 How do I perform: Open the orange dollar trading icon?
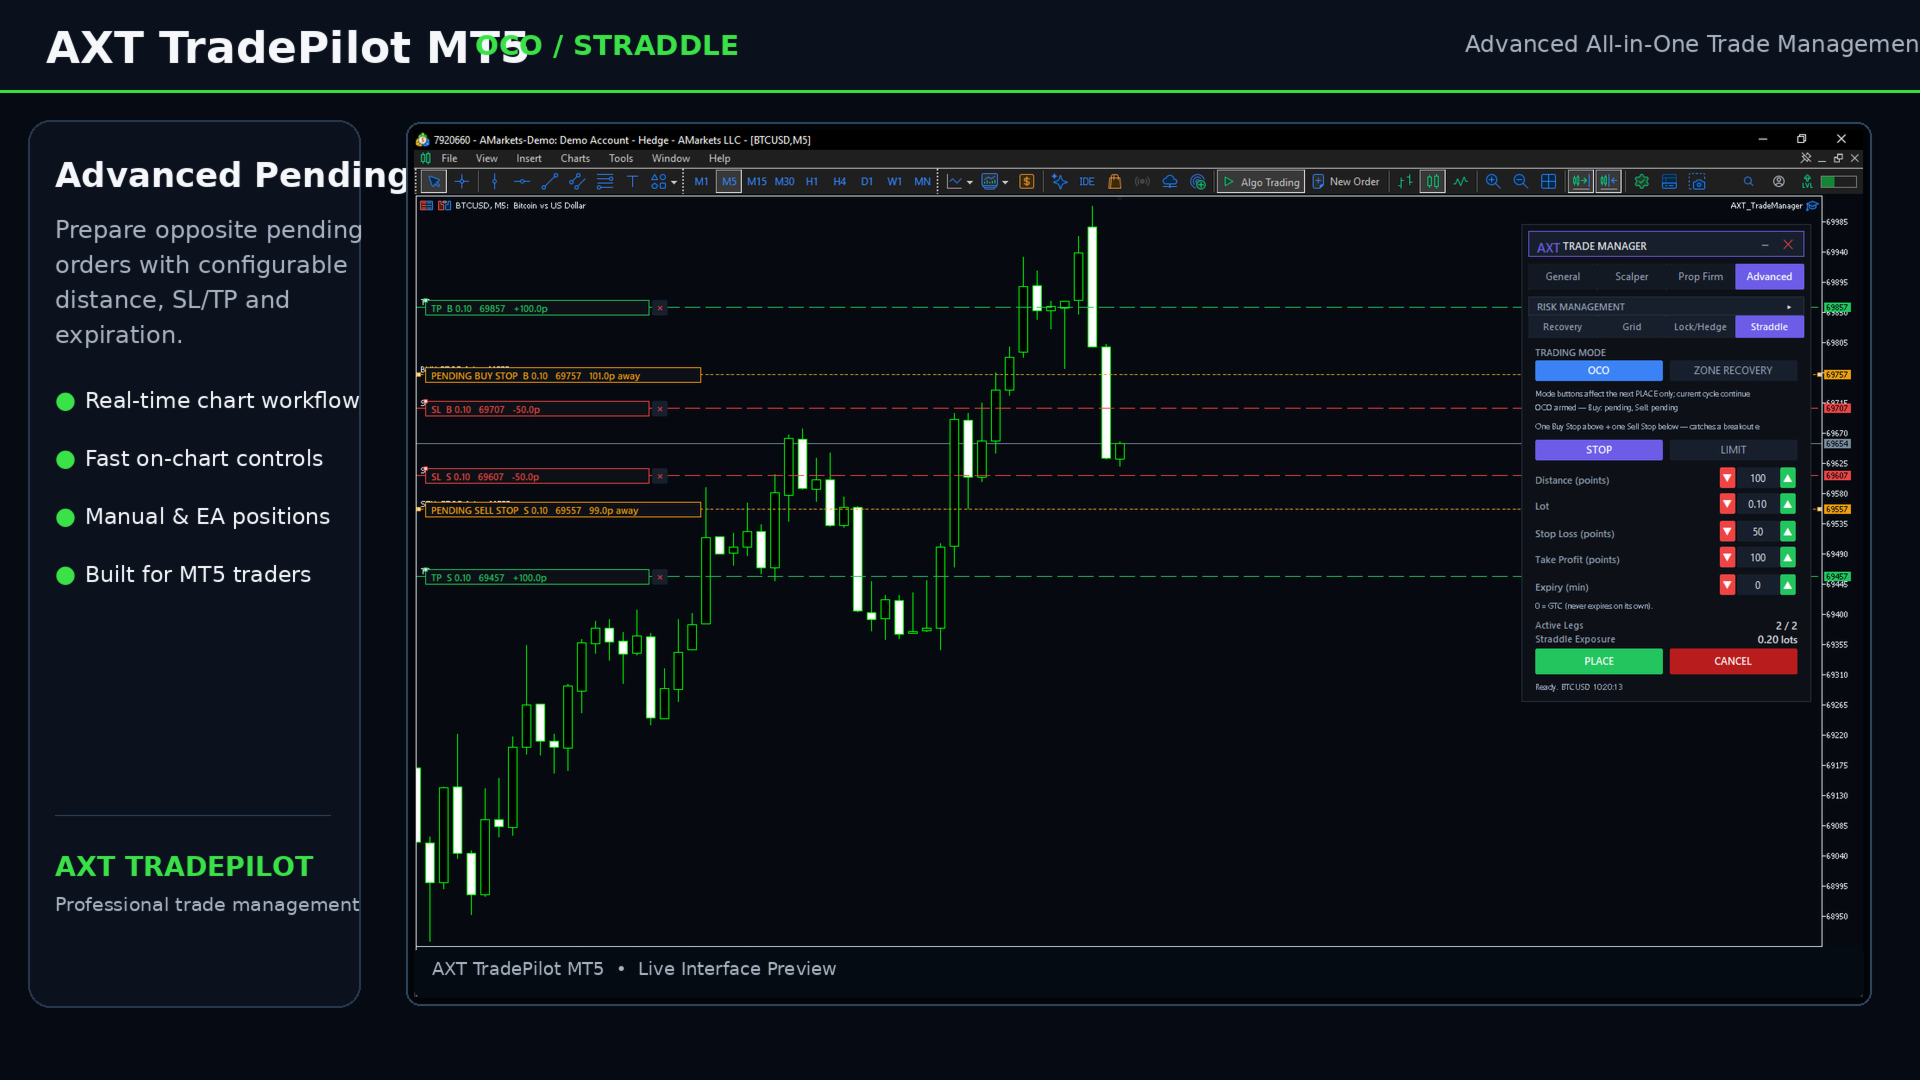(x=1027, y=182)
